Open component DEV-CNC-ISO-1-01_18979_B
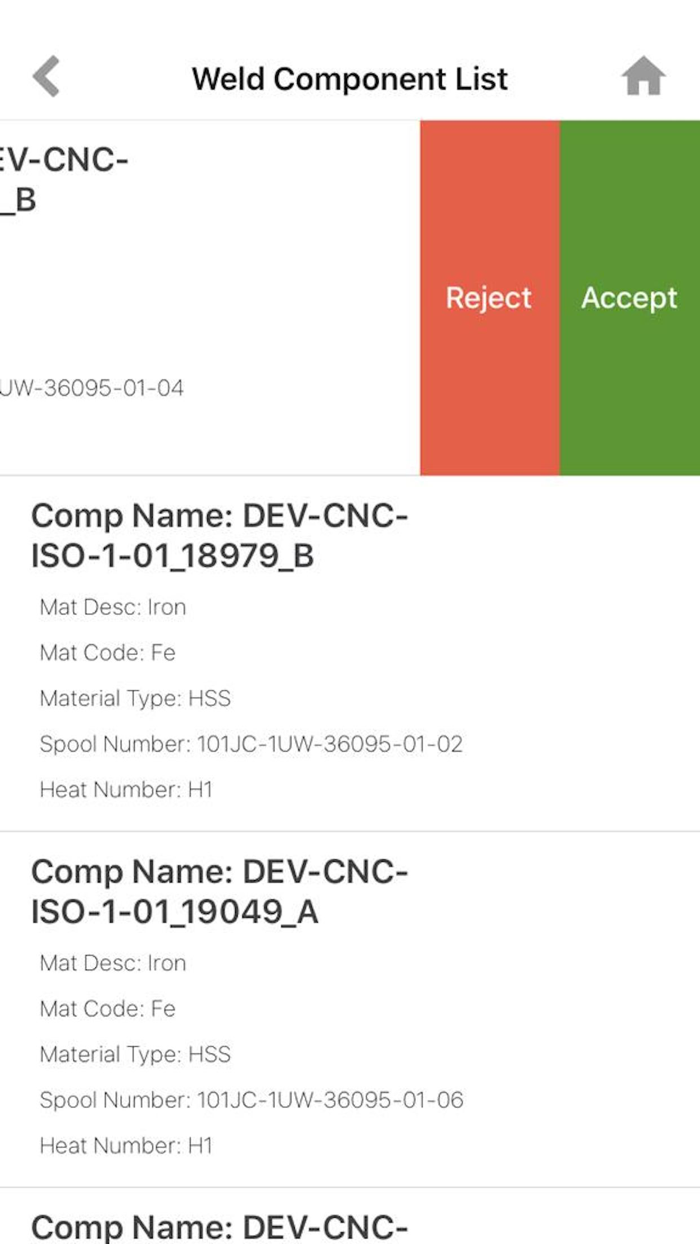 (220, 537)
